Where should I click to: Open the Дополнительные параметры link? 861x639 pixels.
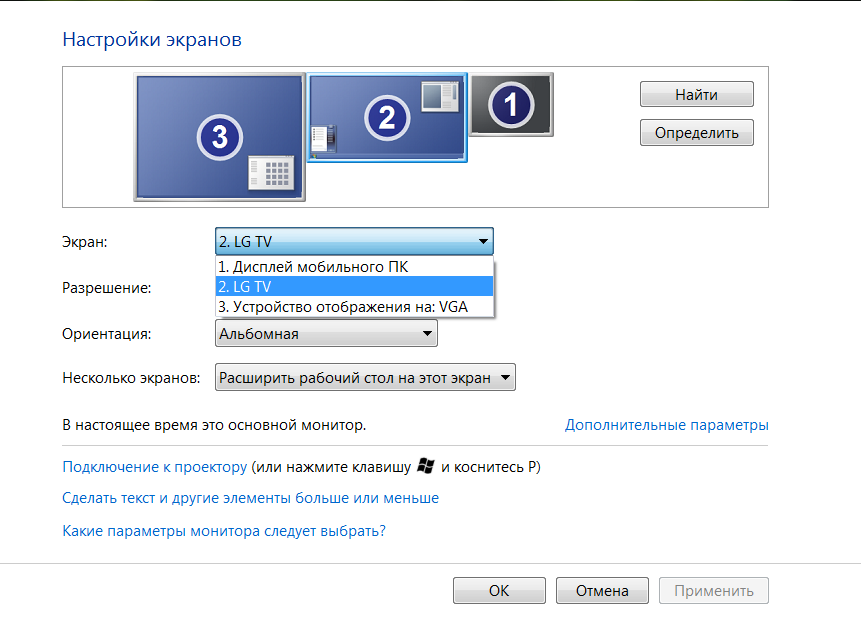tap(666, 425)
